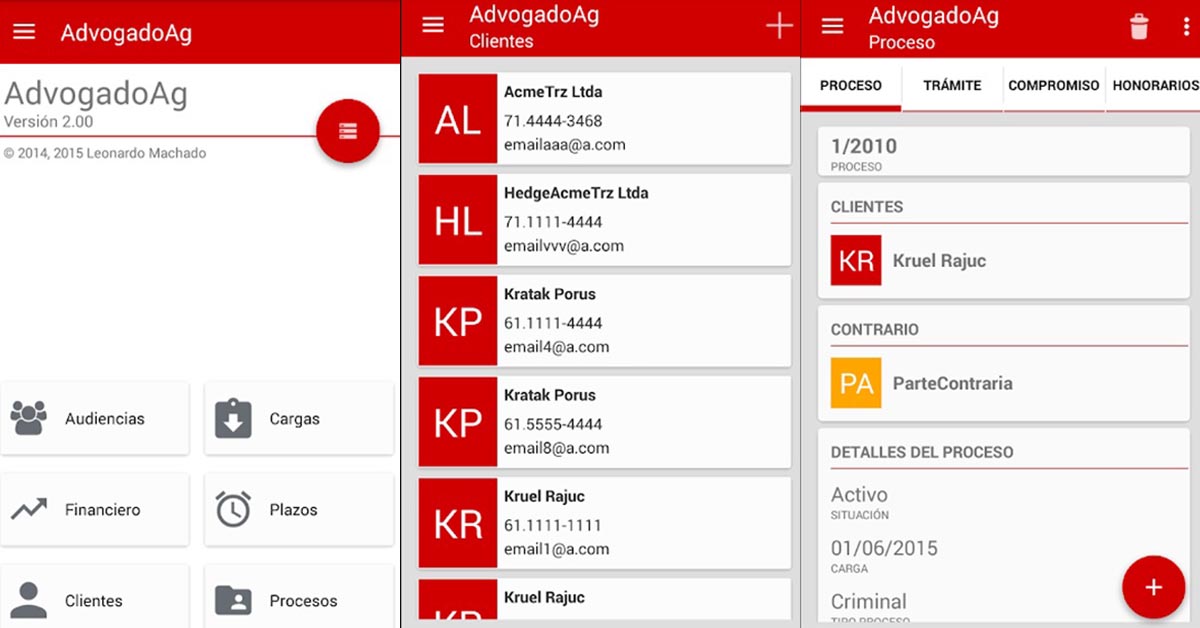Tap phone number 71.4444-3468
The width and height of the screenshot is (1200, 628).
553,121
